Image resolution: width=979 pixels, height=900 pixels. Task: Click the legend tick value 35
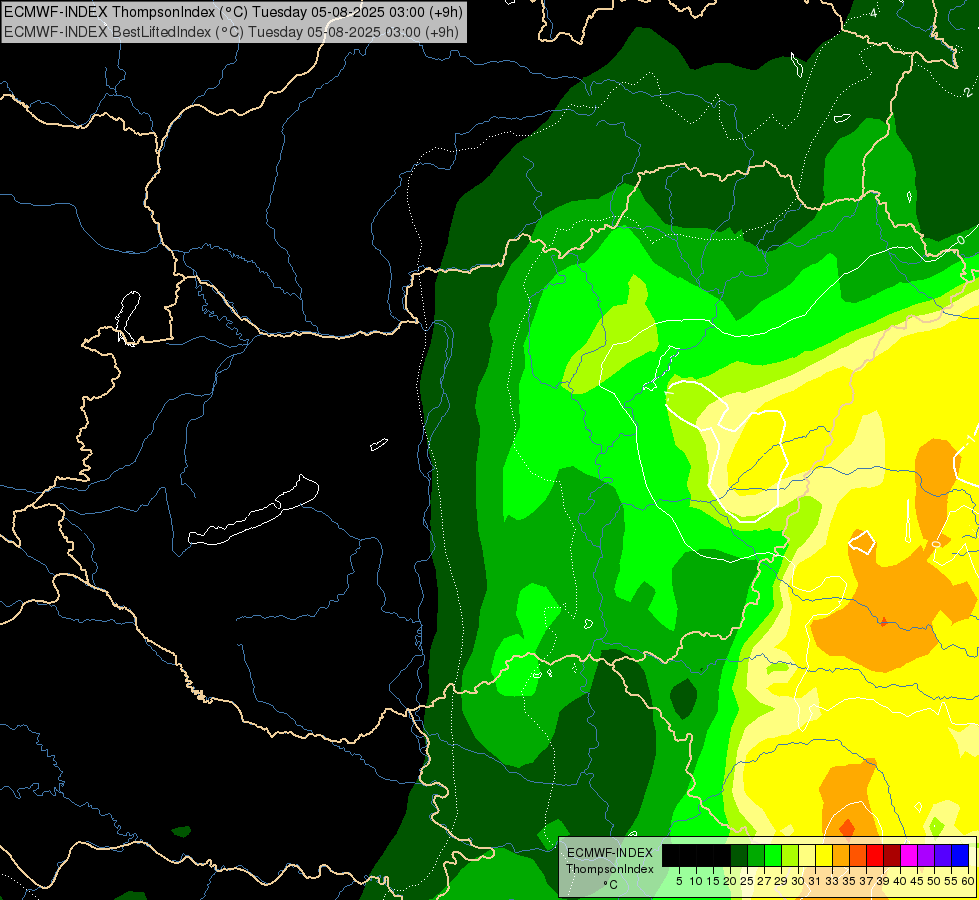849,881
